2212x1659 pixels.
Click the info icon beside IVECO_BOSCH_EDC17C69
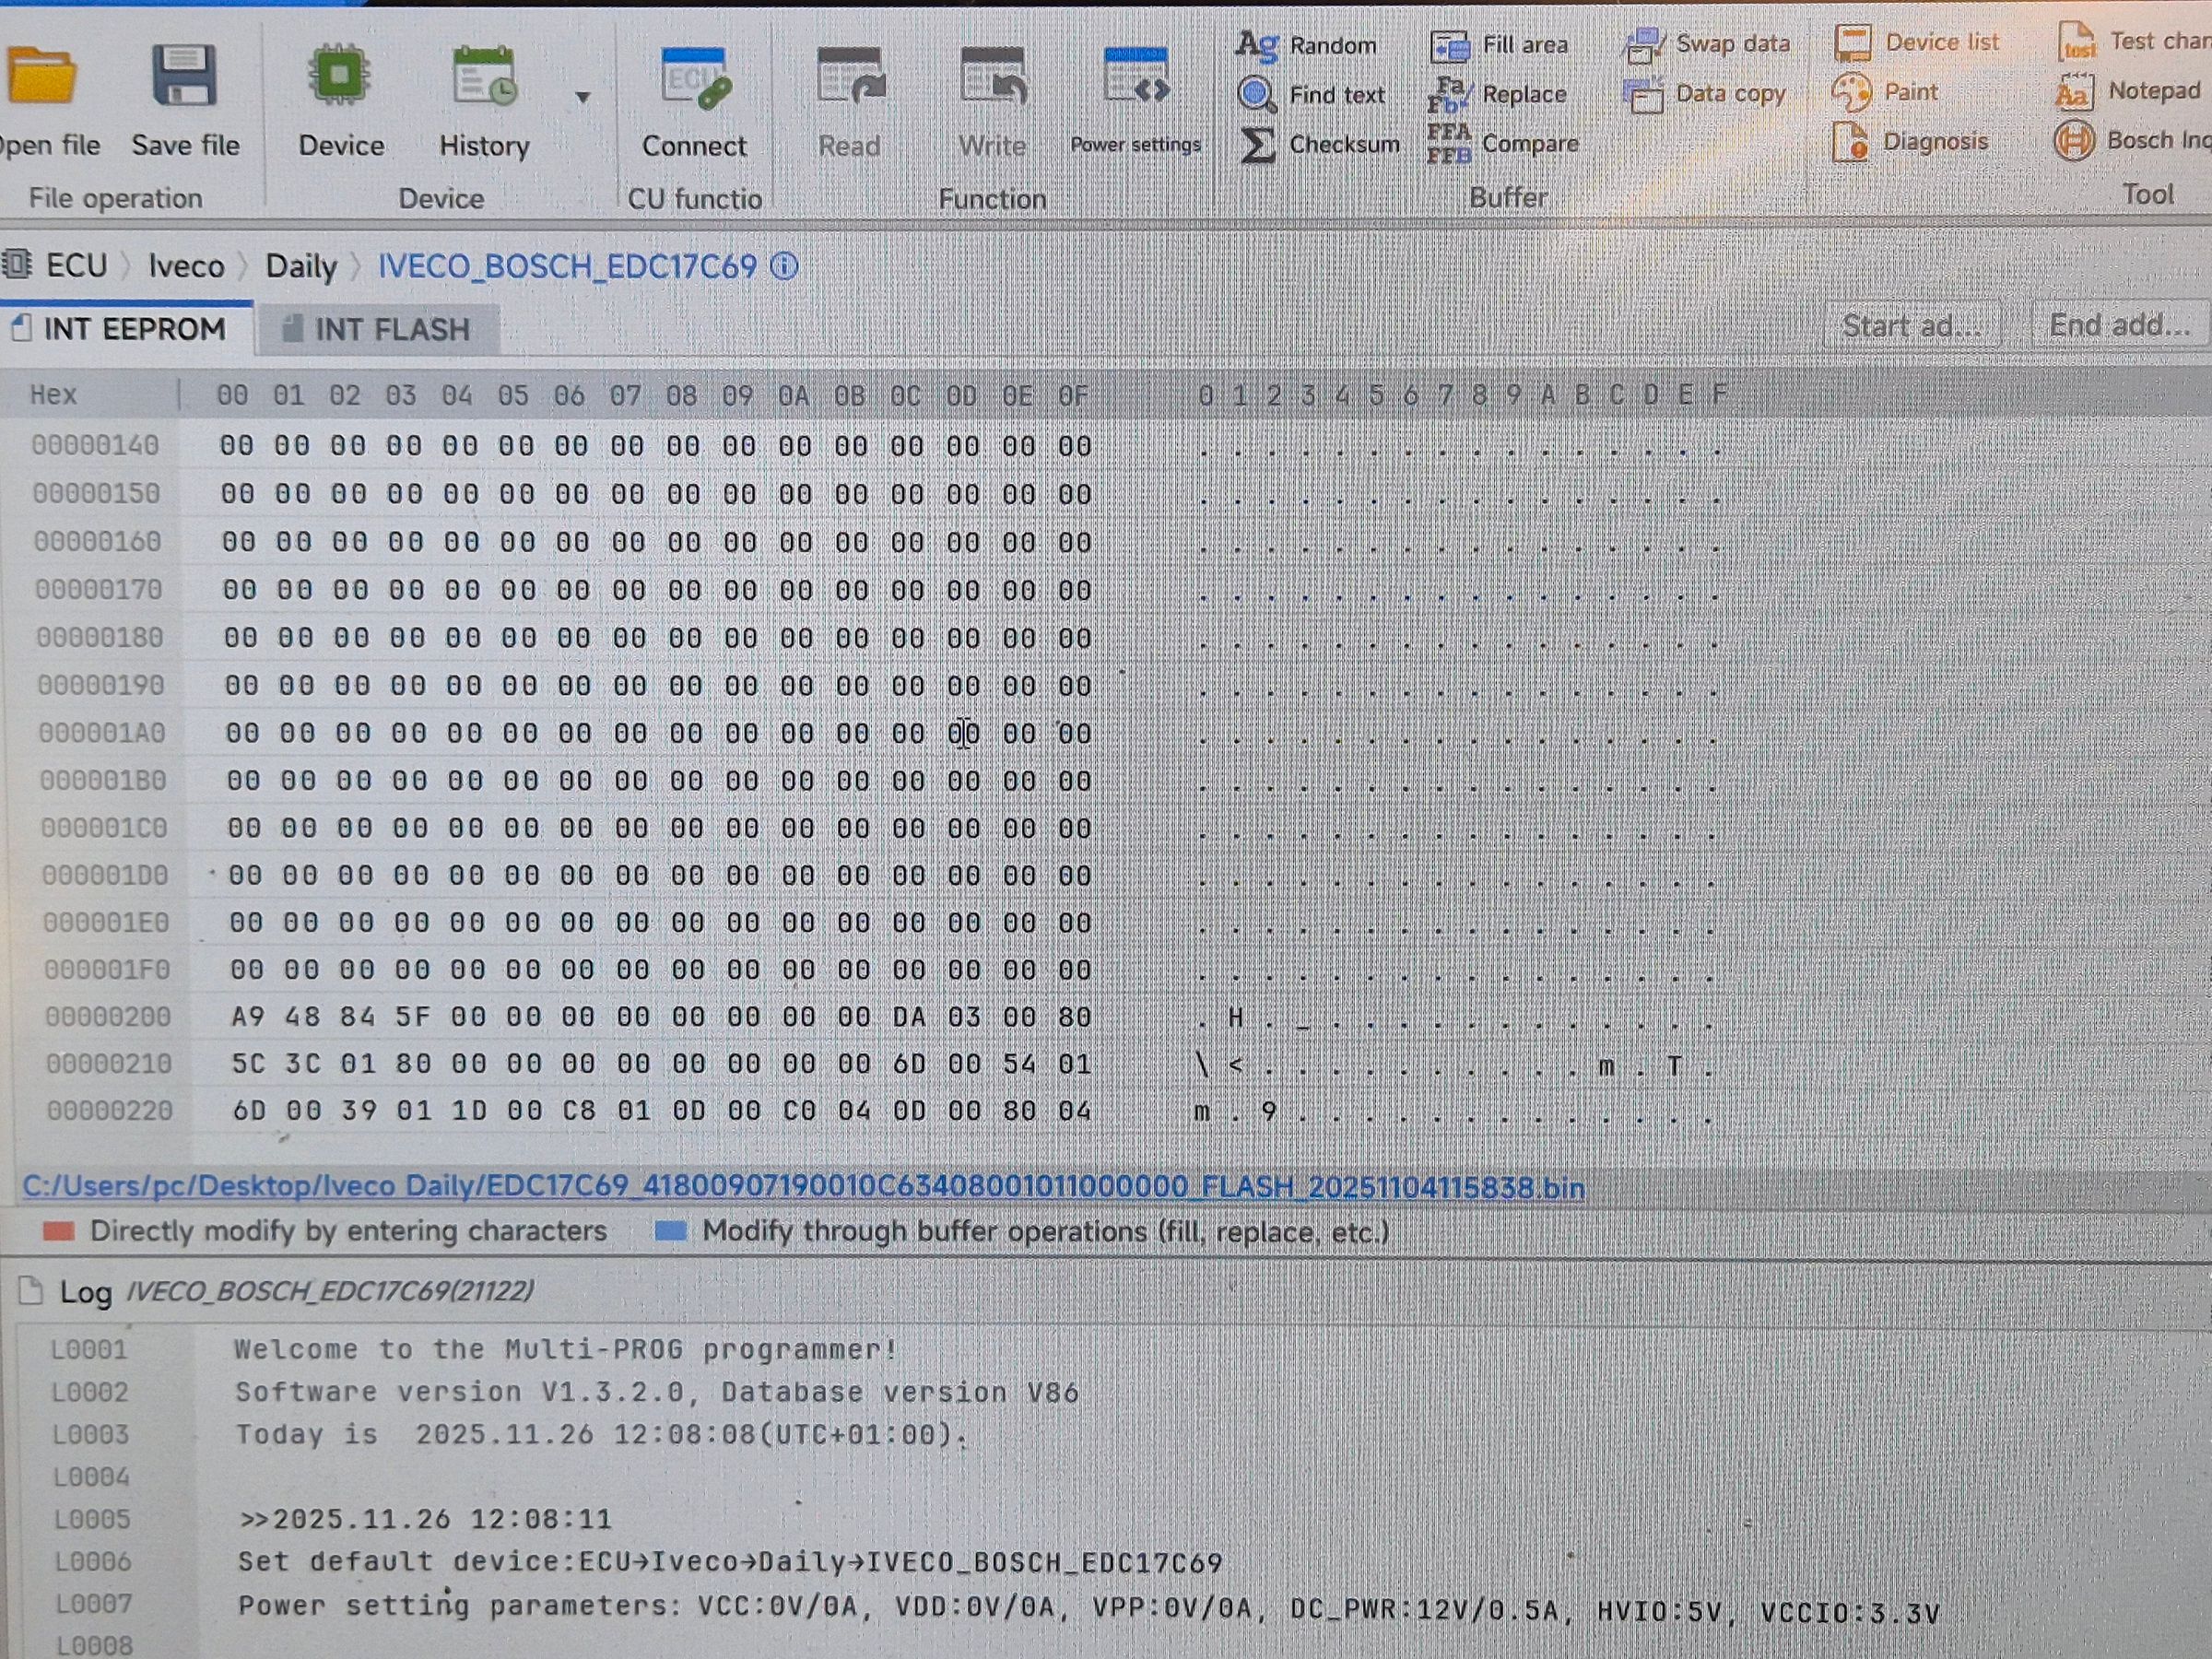[x=785, y=266]
